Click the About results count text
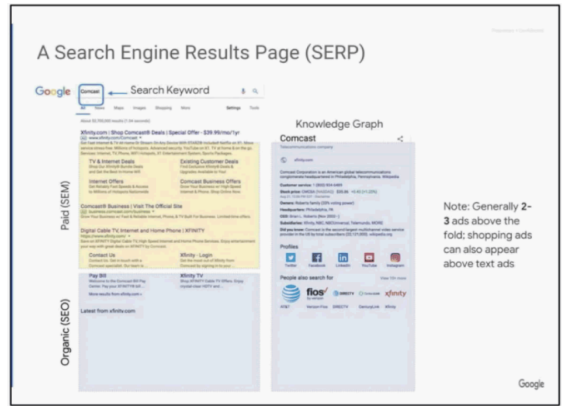This screenshot has width=567, height=406. click(x=115, y=121)
